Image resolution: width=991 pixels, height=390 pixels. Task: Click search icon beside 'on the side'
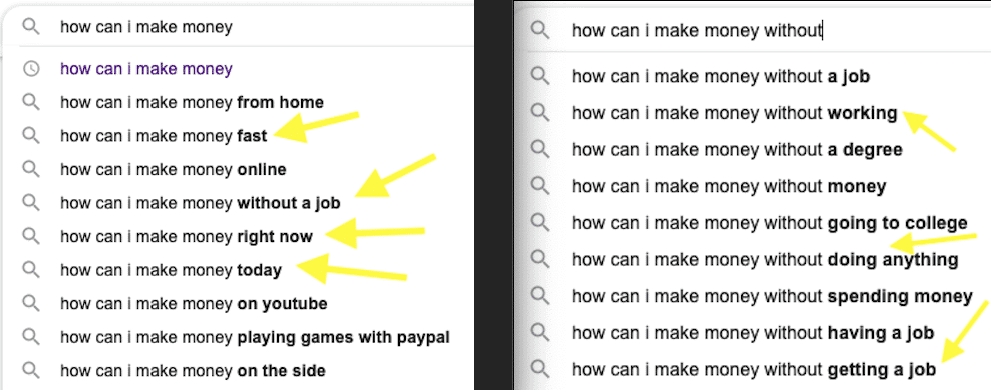(x=31, y=370)
